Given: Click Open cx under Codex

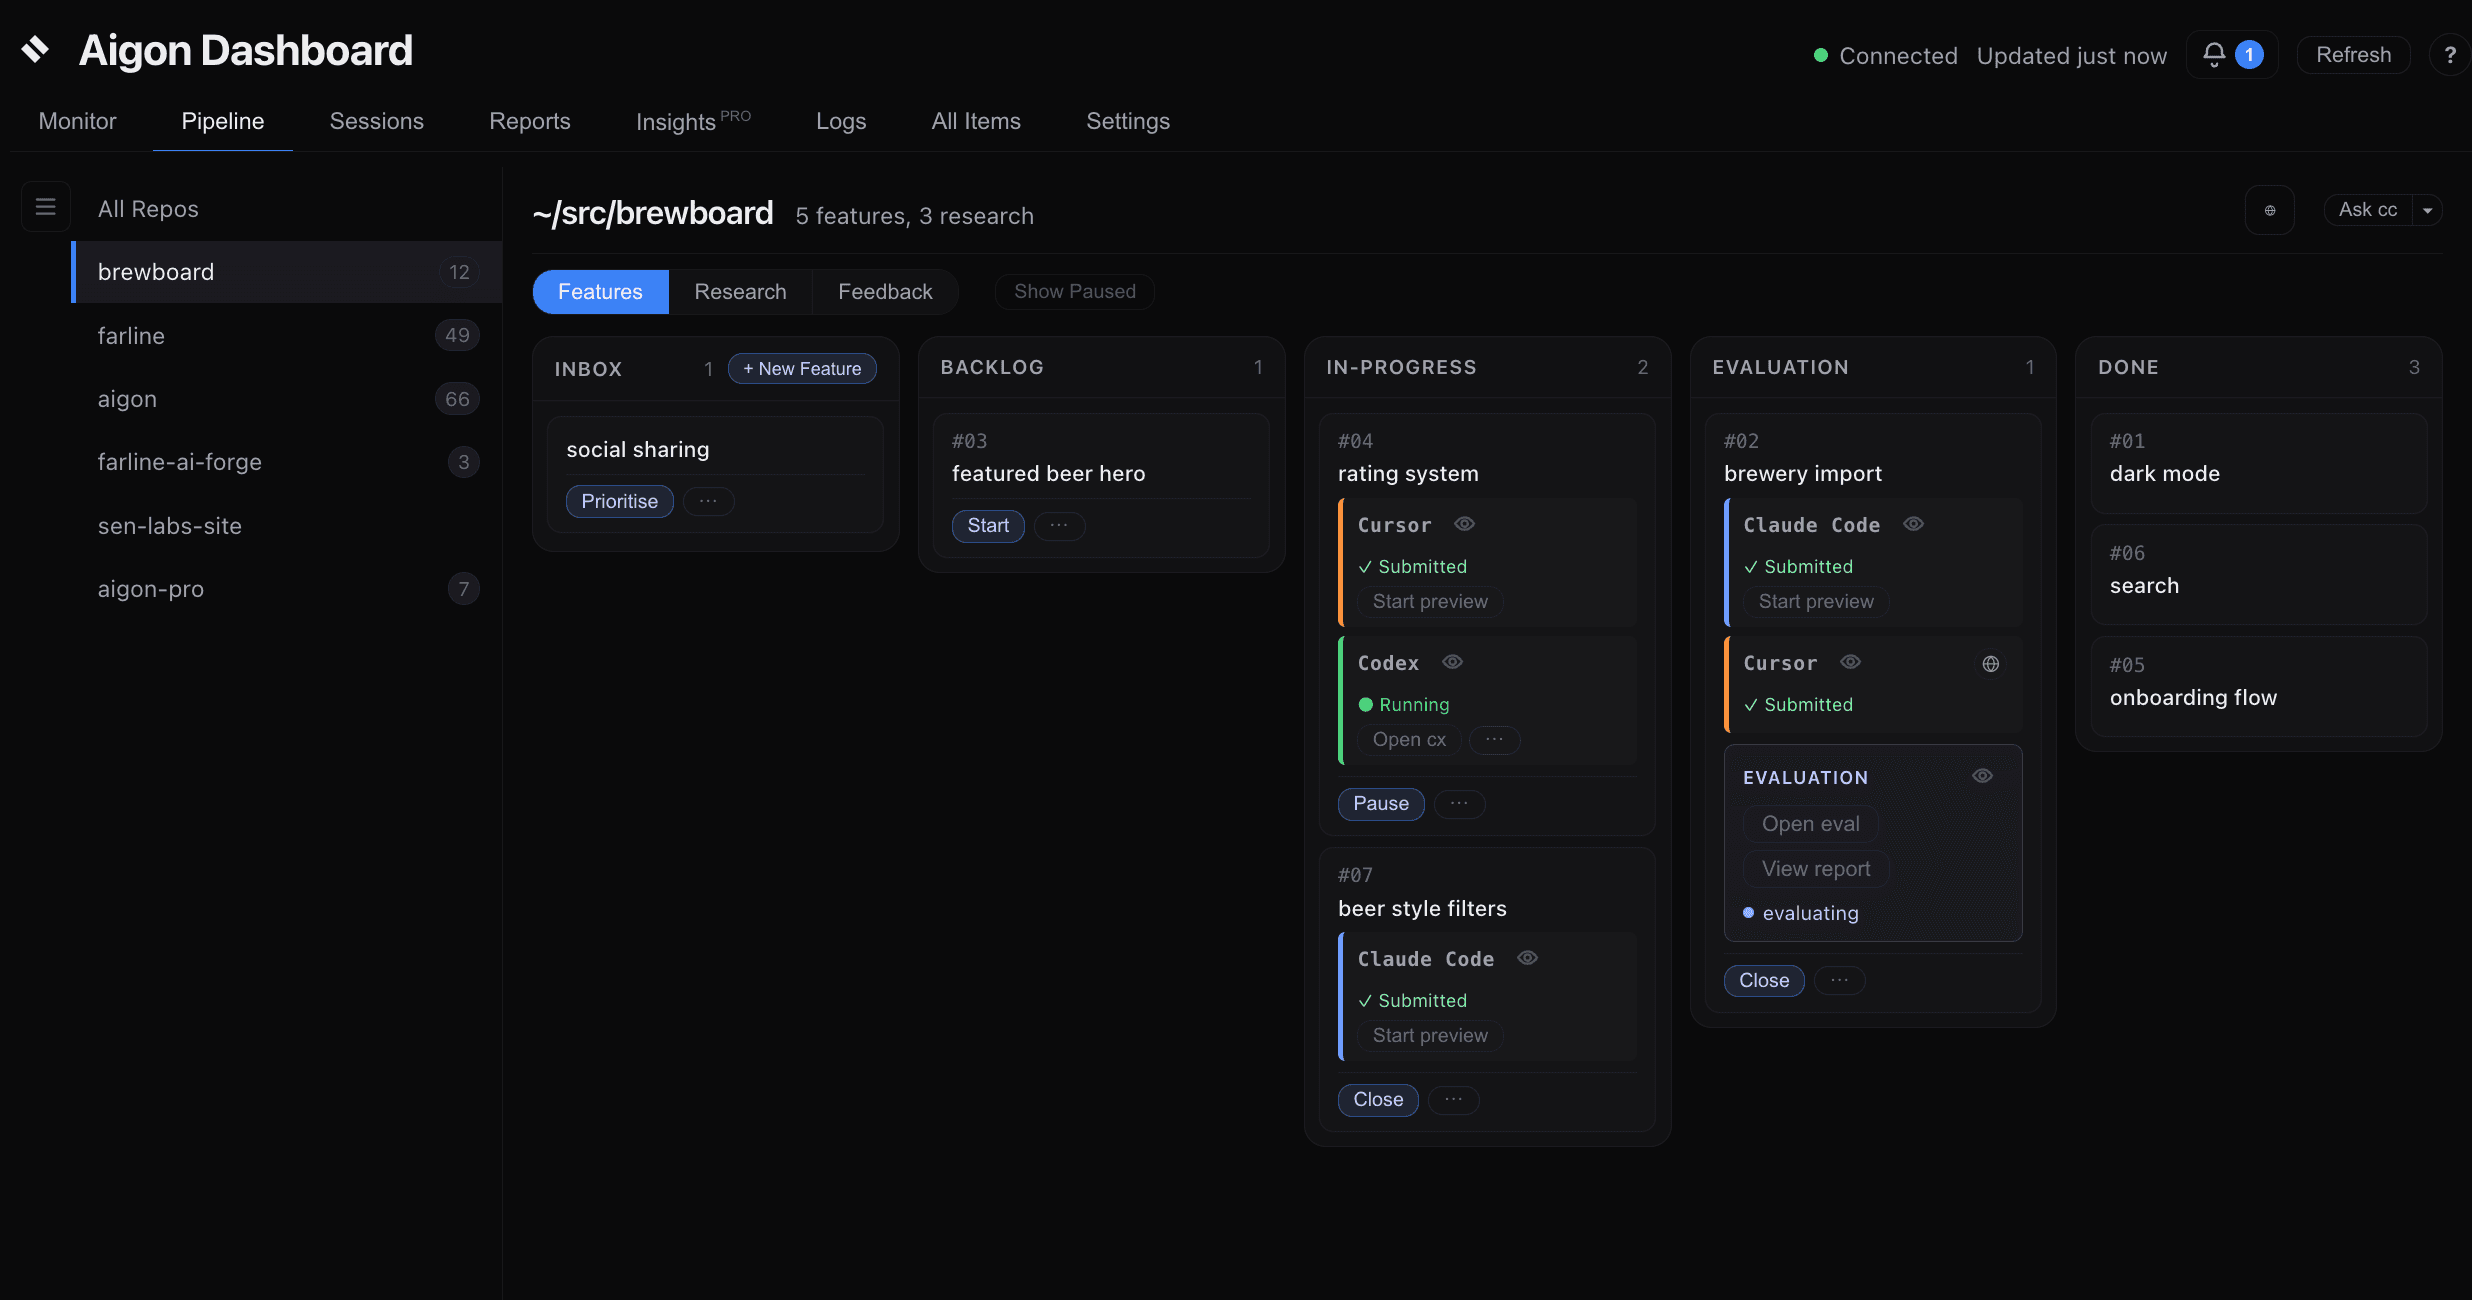Looking at the screenshot, I should click(x=1409, y=740).
